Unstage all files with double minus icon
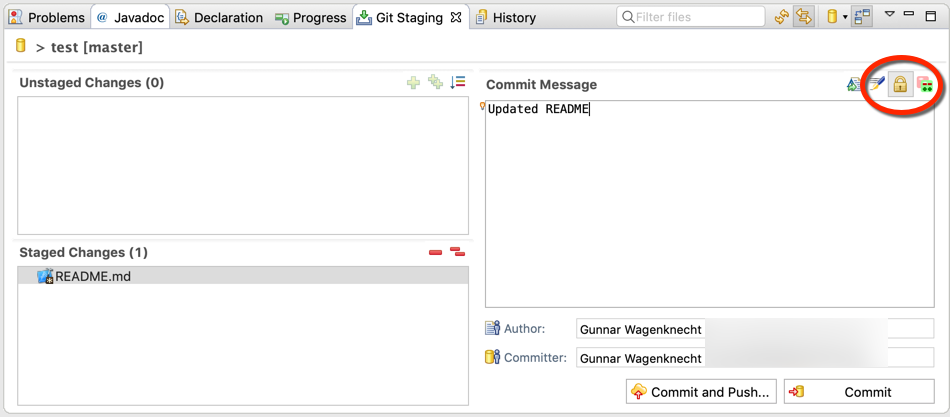Image resolution: width=950 pixels, height=417 pixels. [x=457, y=252]
